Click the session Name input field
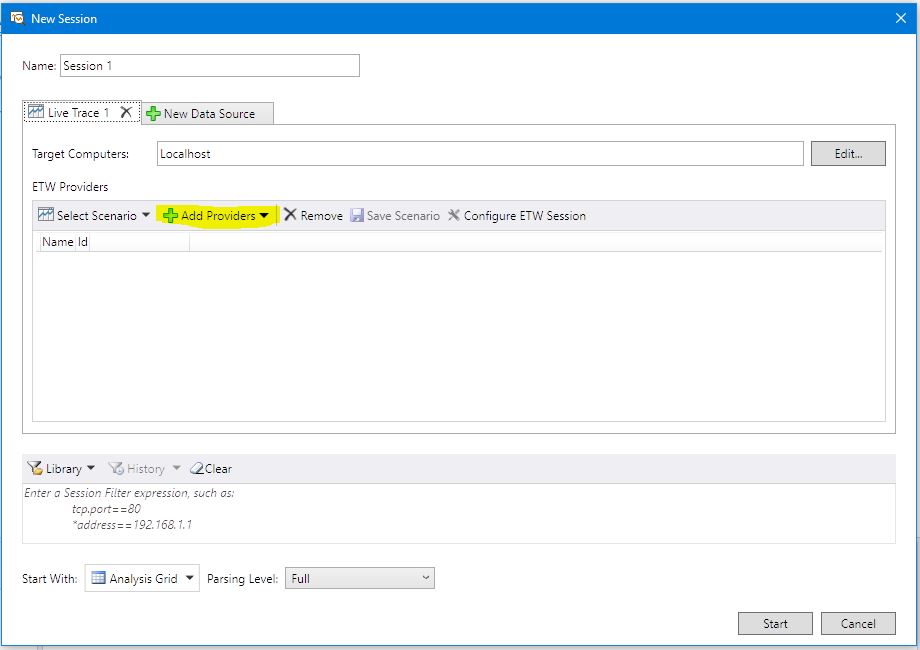 [x=209, y=66]
